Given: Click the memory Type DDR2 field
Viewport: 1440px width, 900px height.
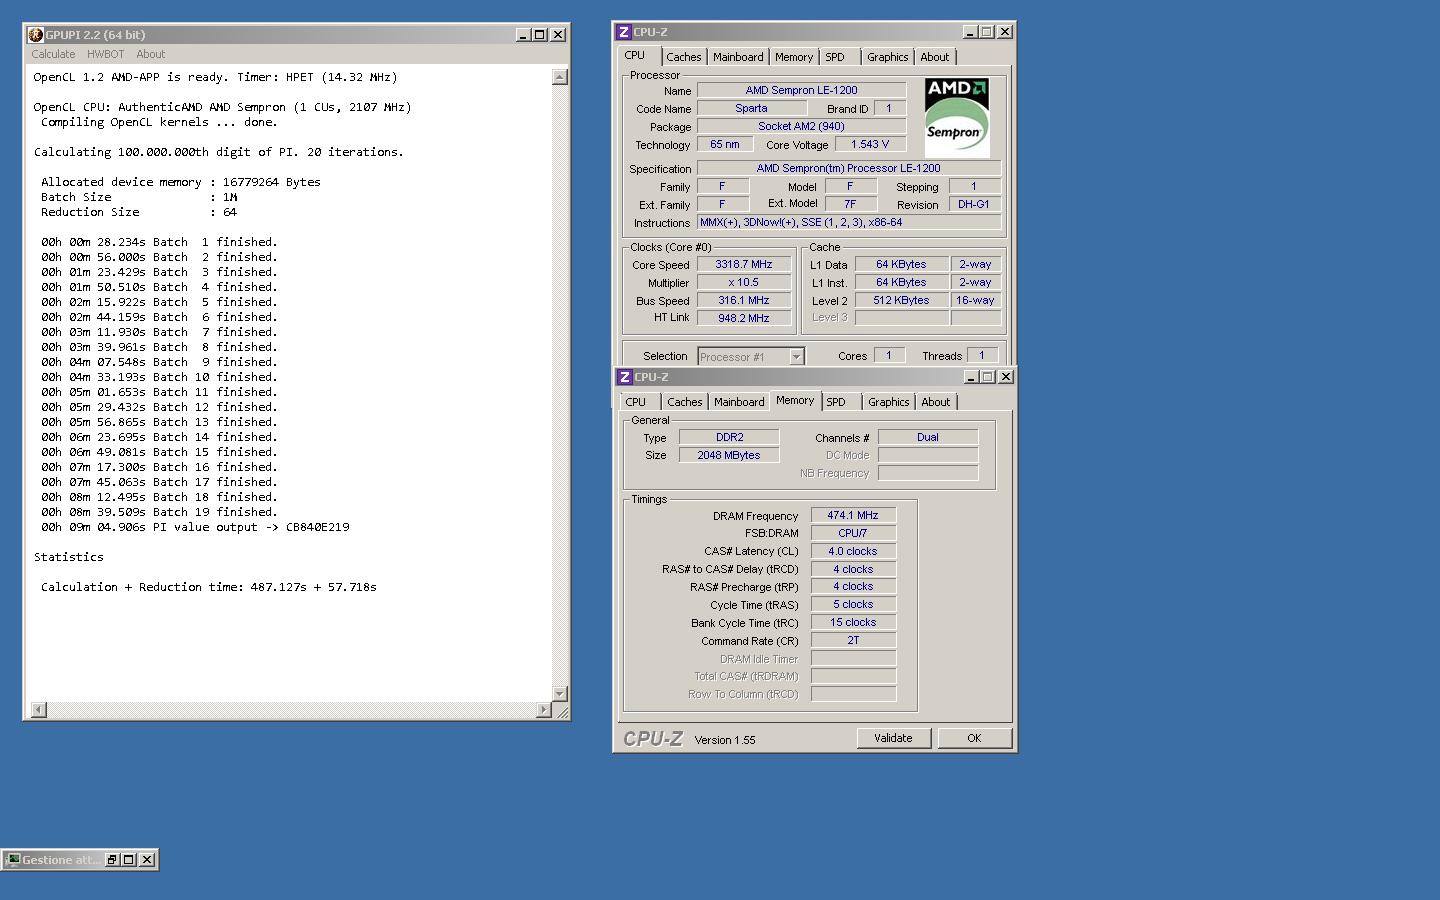Looking at the screenshot, I should [729, 438].
